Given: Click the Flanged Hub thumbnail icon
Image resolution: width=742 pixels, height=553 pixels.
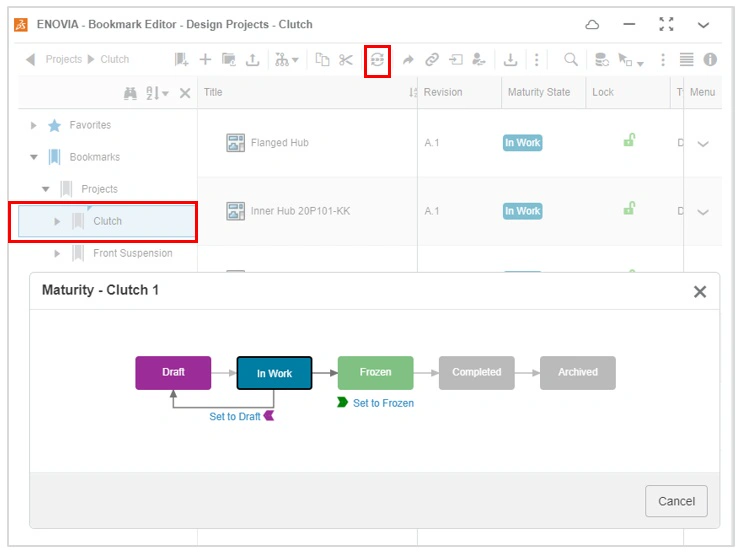Looking at the screenshot, I should tap(235, 143).
